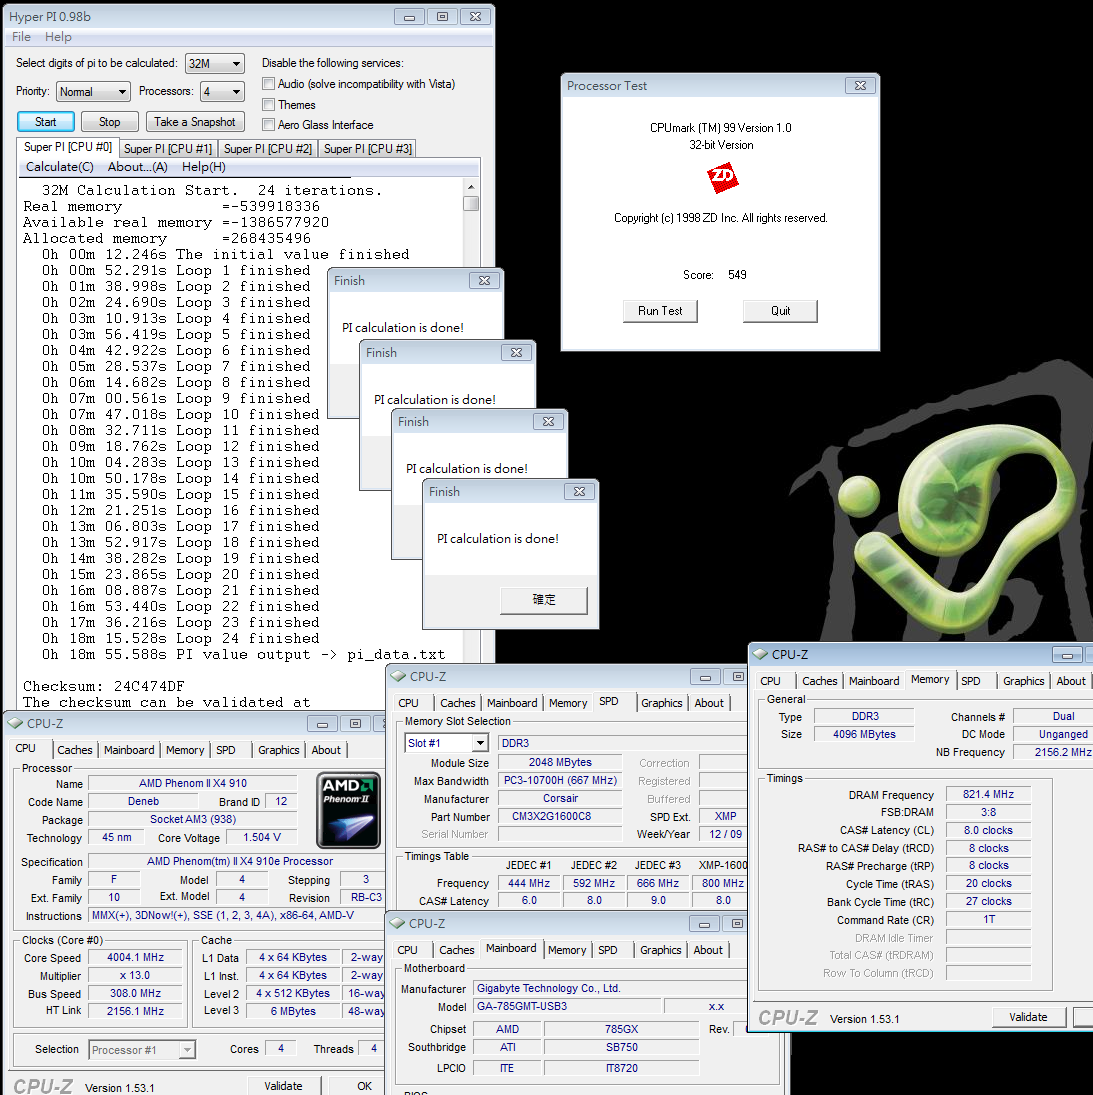
Task: Minimize the CPU-Z CPU tab window
Action: click(322, 723)
